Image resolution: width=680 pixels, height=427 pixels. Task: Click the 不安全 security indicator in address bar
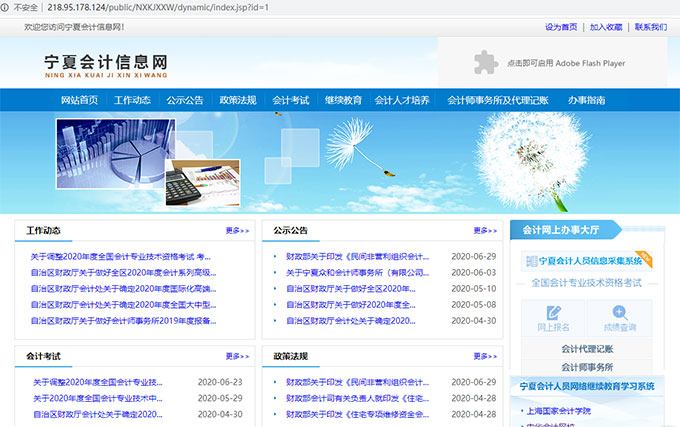[x=19, y=7]
